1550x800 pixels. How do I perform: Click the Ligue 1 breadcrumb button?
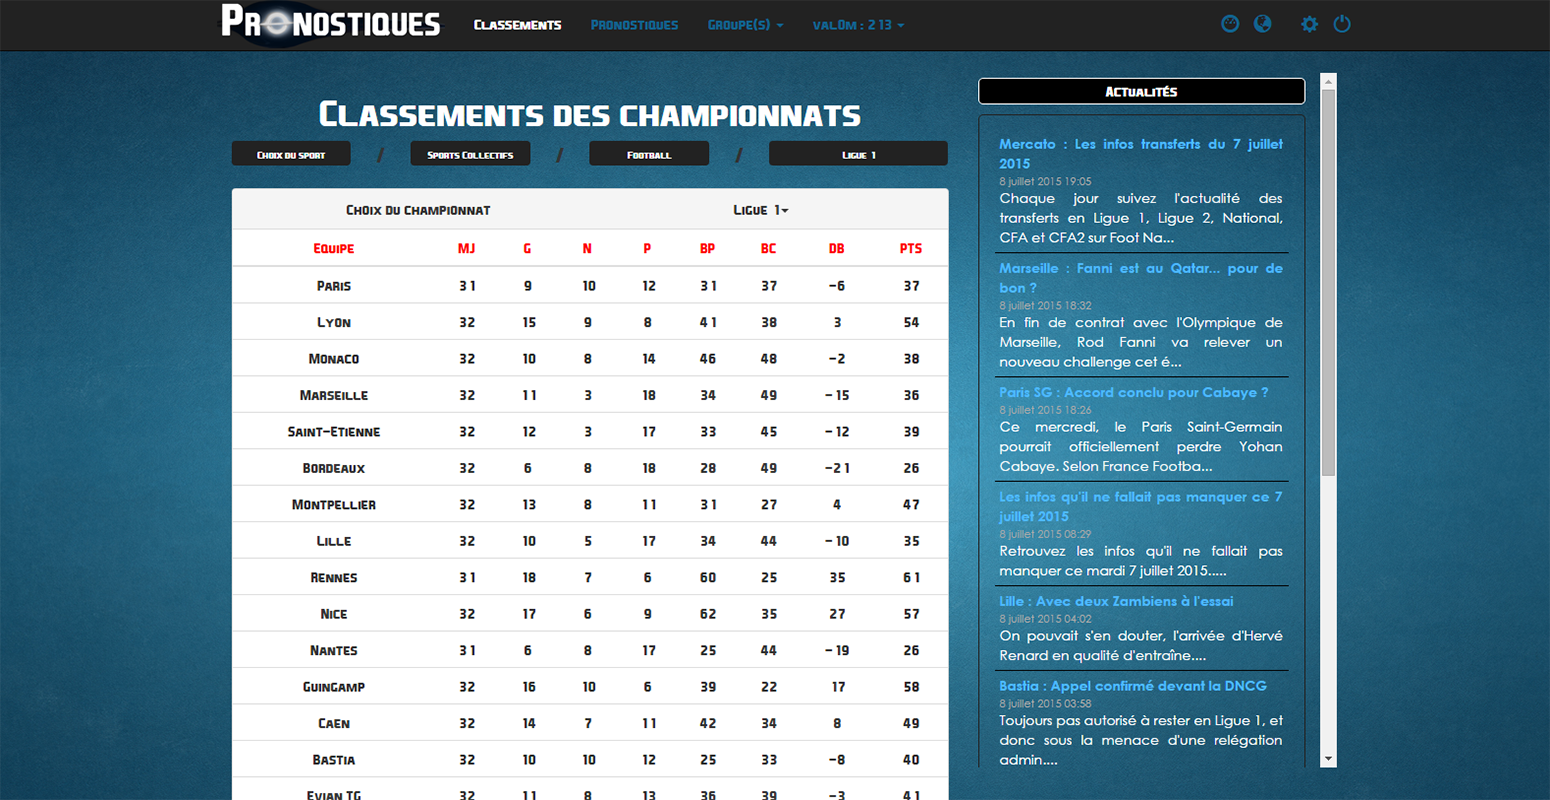click(857, 153)
